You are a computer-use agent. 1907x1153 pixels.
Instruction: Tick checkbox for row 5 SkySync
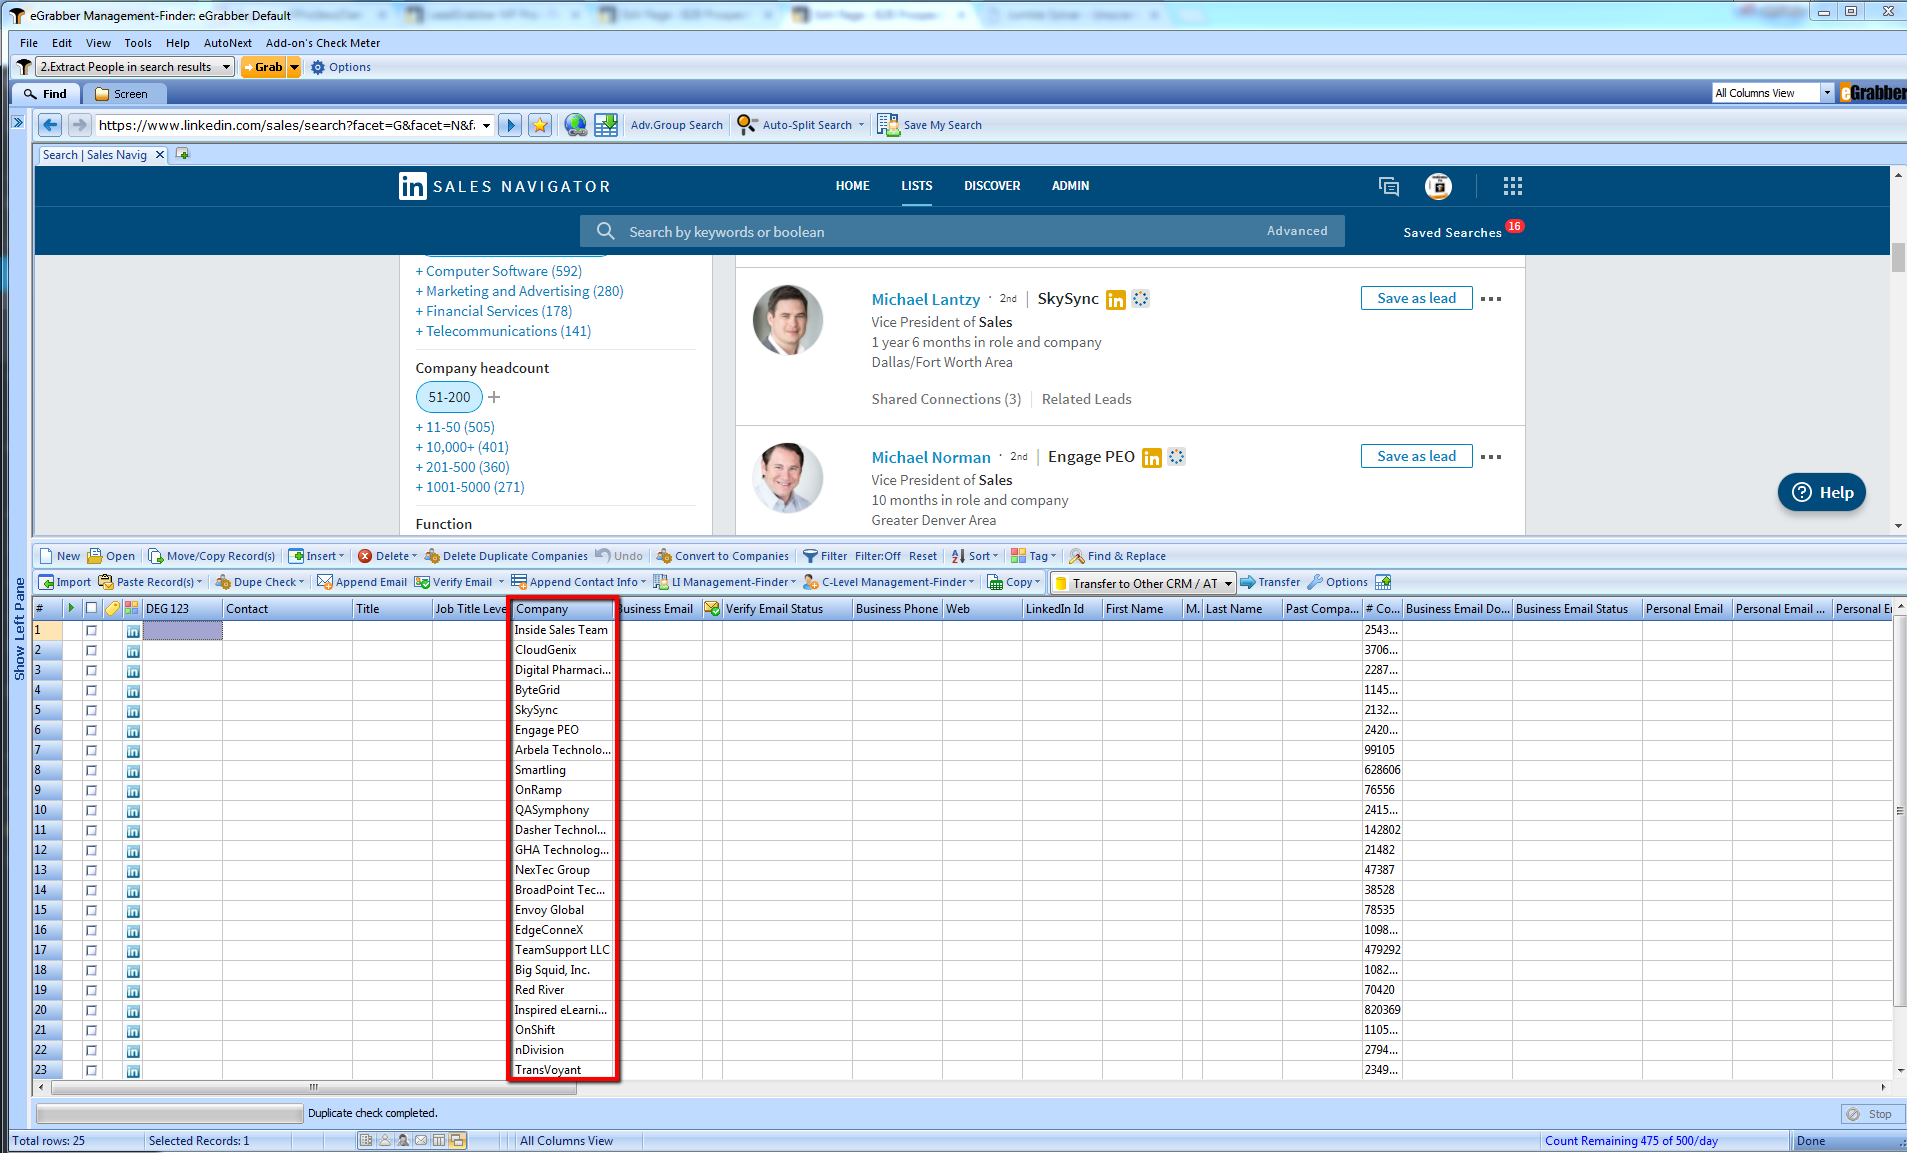coord(91,710)
